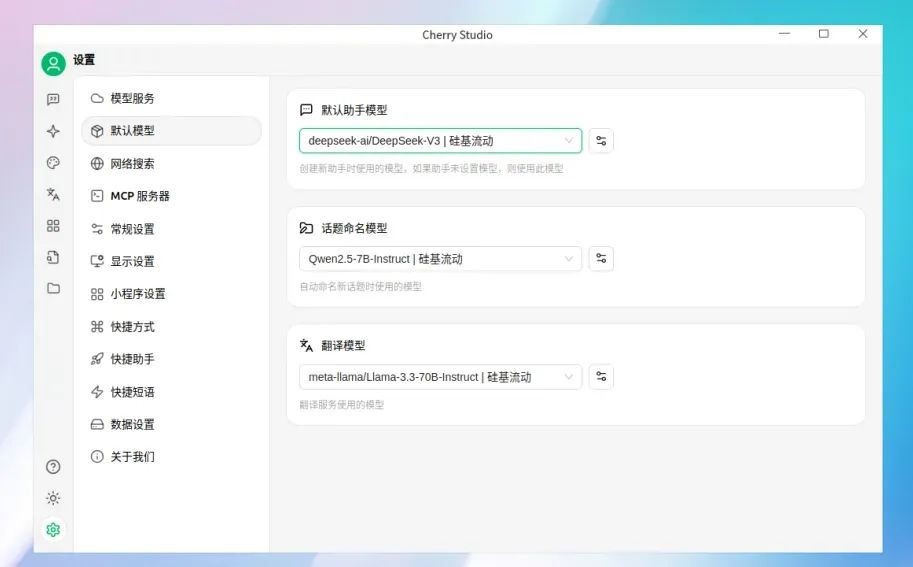
Task: Click the 话题命名模型 folder icon
Action: [306, 228]
